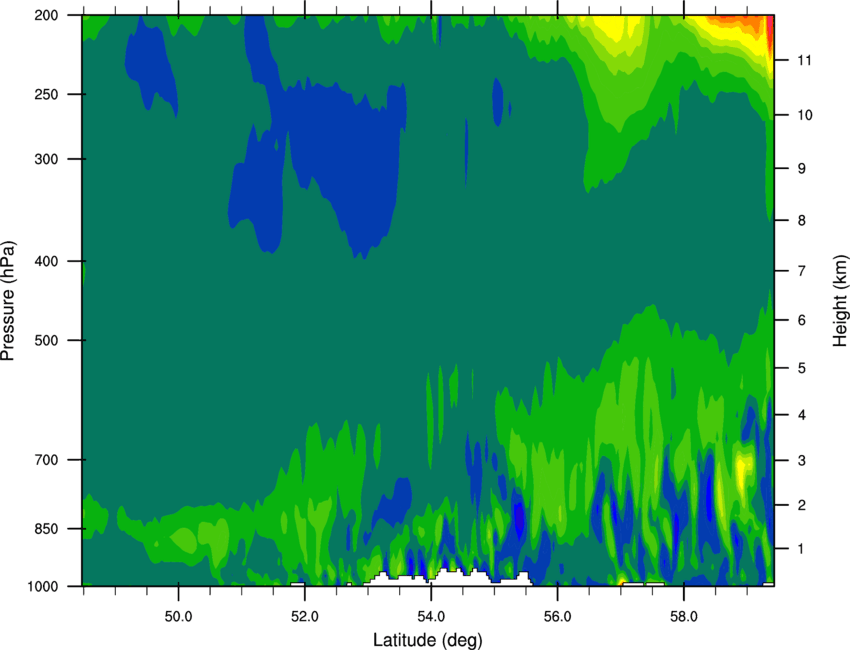Image resolution: width=850 pixels, height=650 pixels.
Task: Click the 10 km height label
Action: coord(805,115)
